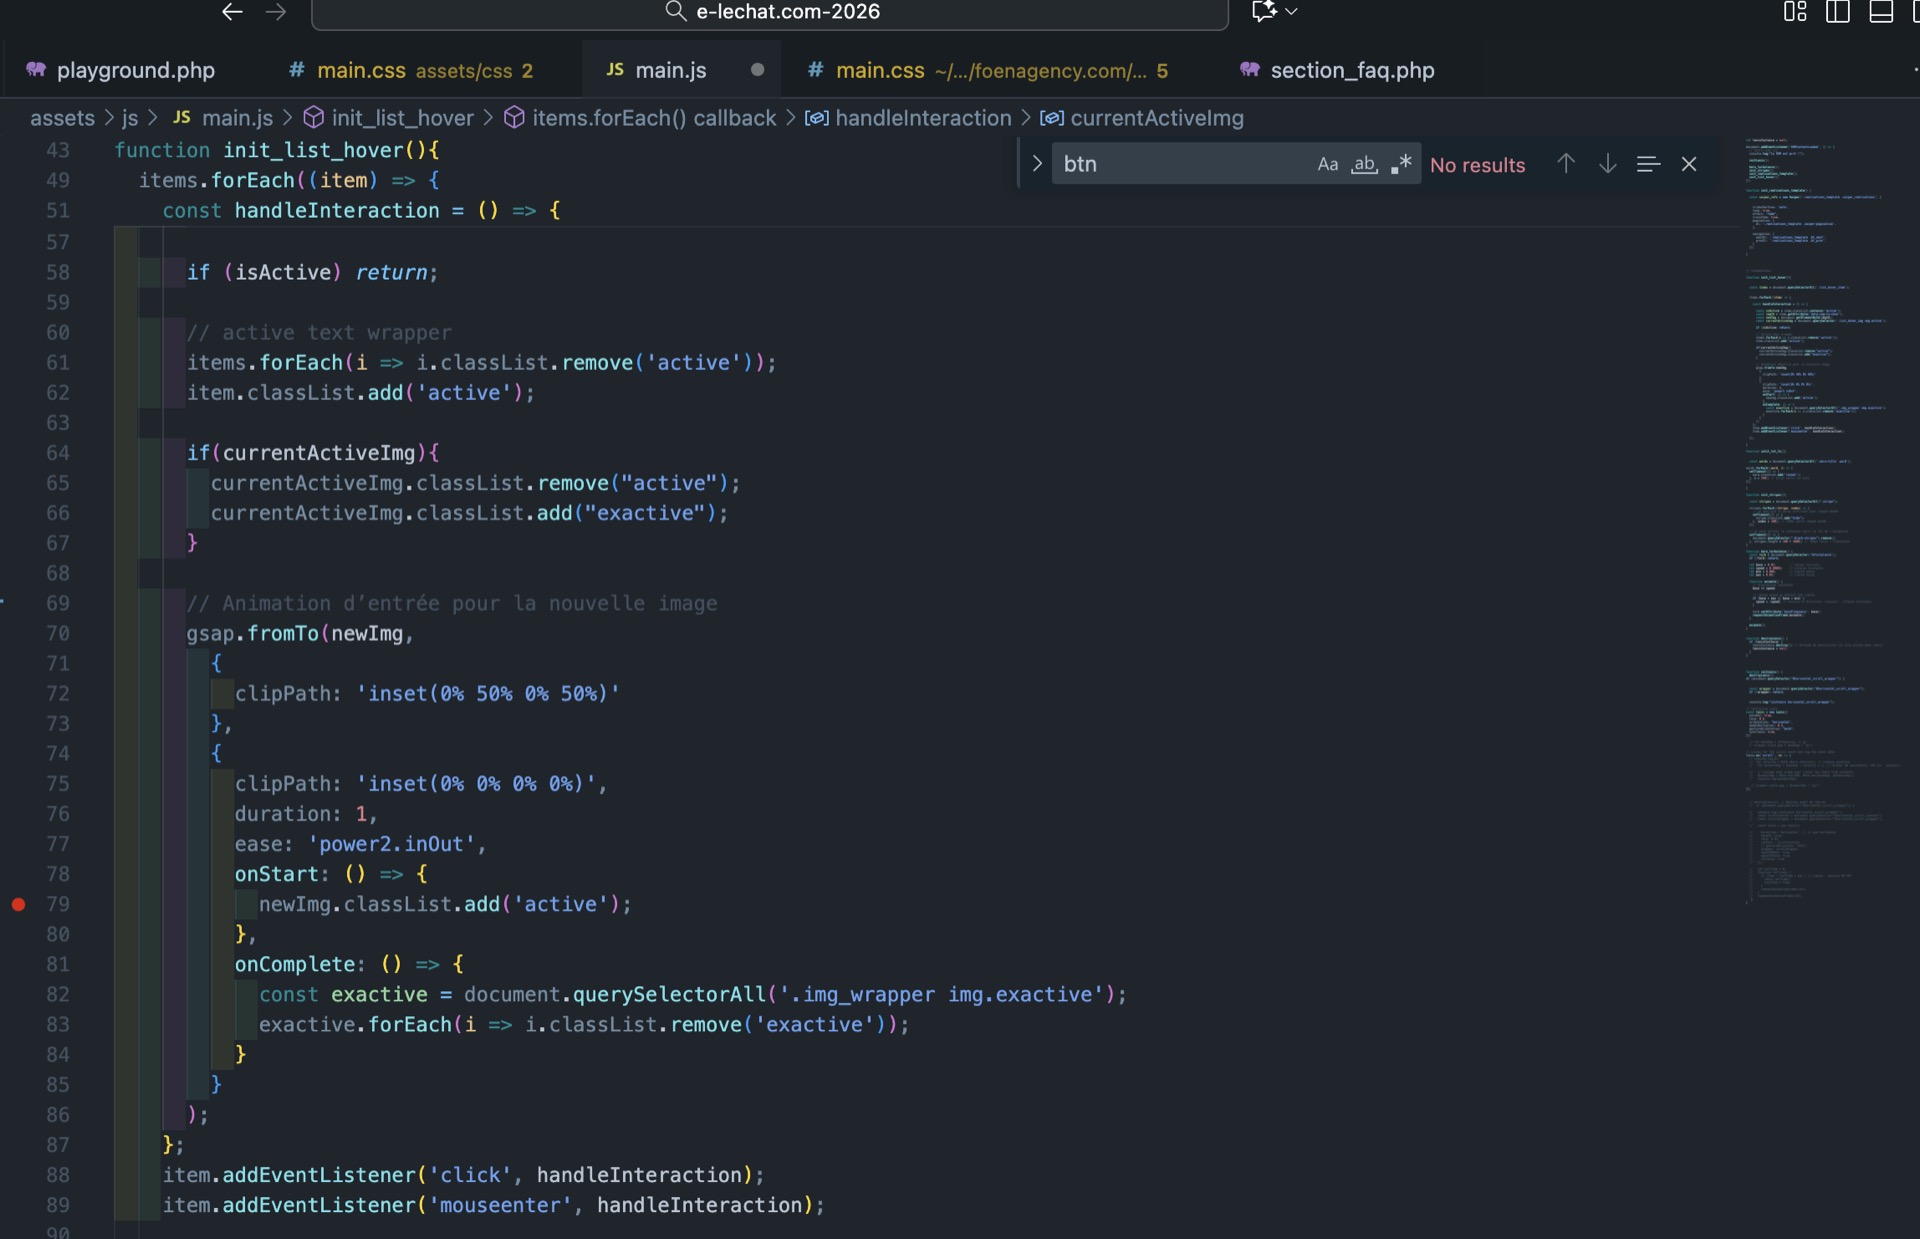Screen dimensions: 1920x1239
Task: Click the find-in-selection filter icon
Action: pos(1648,163)
